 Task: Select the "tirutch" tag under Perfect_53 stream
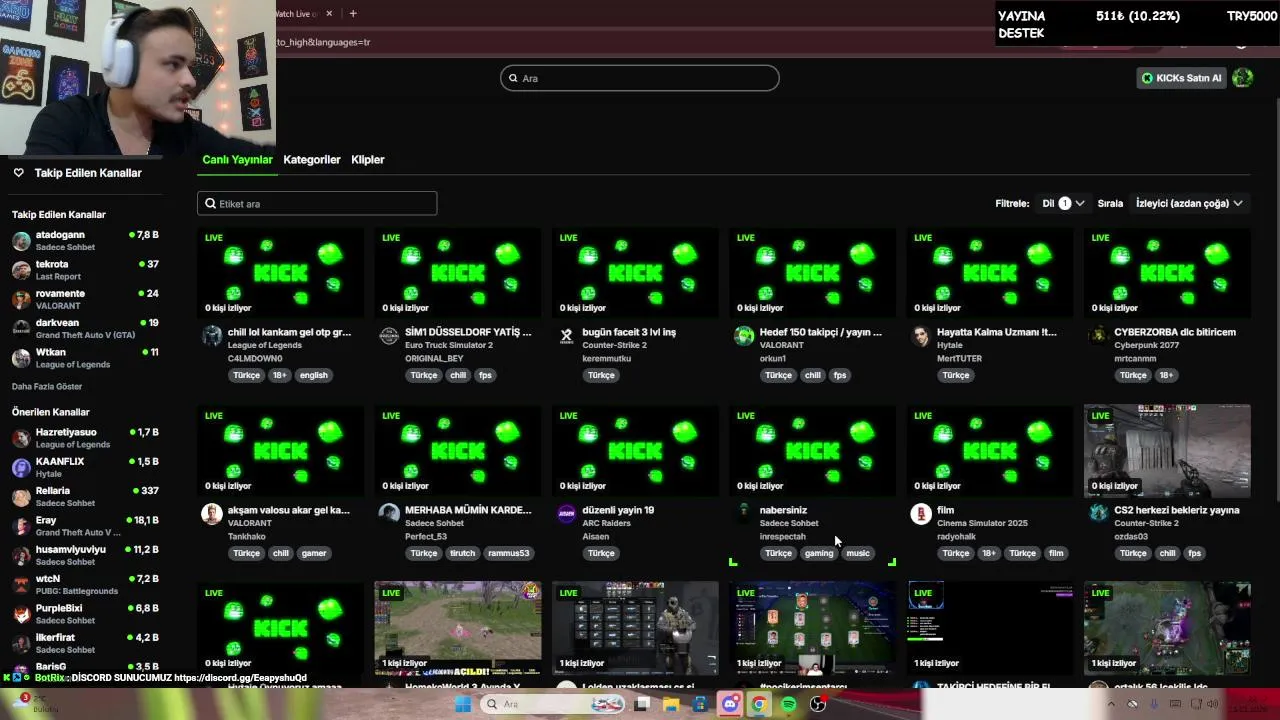tap(462, 553)
